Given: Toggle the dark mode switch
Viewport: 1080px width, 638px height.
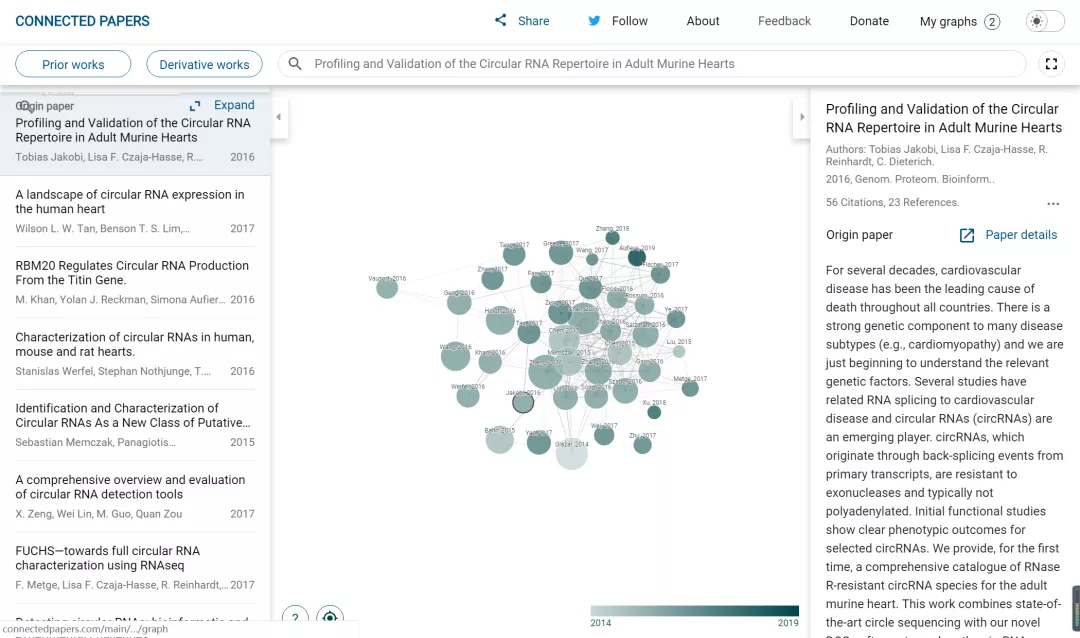Looking at the screenshot, I should (1045, 21).
